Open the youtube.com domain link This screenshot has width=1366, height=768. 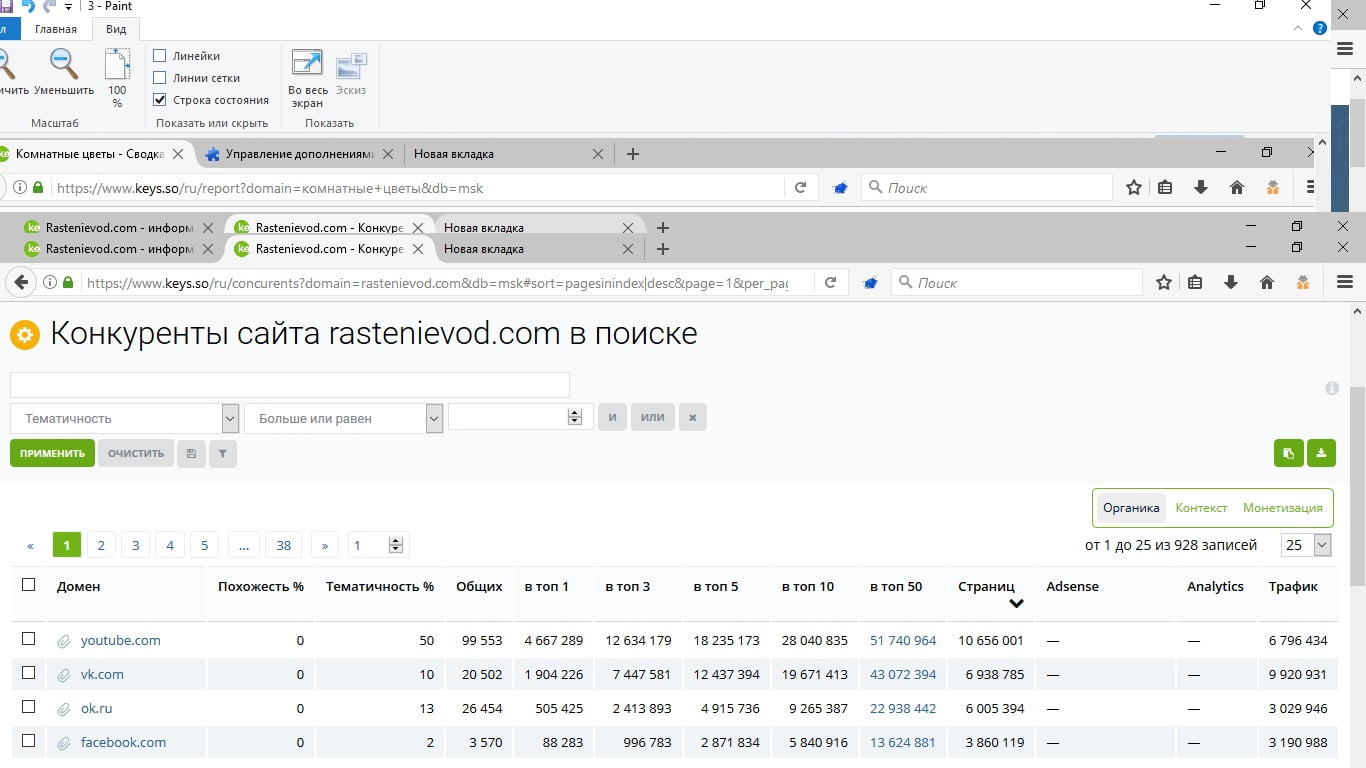point(121,641)
